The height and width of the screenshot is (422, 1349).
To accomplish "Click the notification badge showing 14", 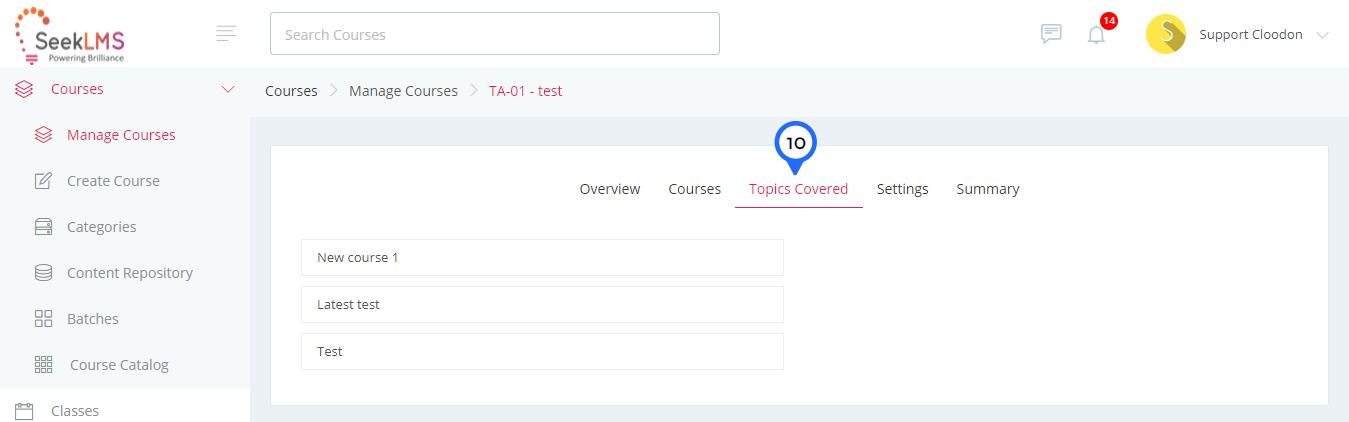I will (1109, 21).
